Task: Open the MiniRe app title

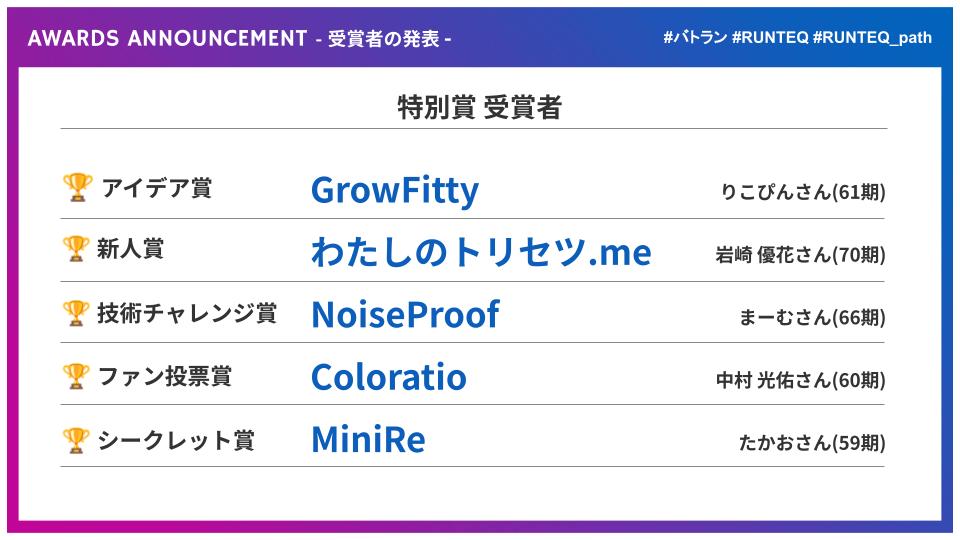Action: (368, 440)
